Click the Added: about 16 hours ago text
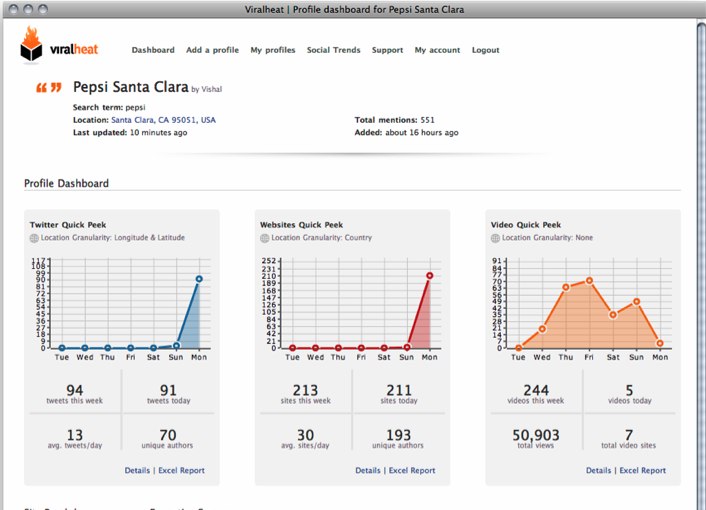The height and width of the screenshot is (510, 706). point(407,132)
